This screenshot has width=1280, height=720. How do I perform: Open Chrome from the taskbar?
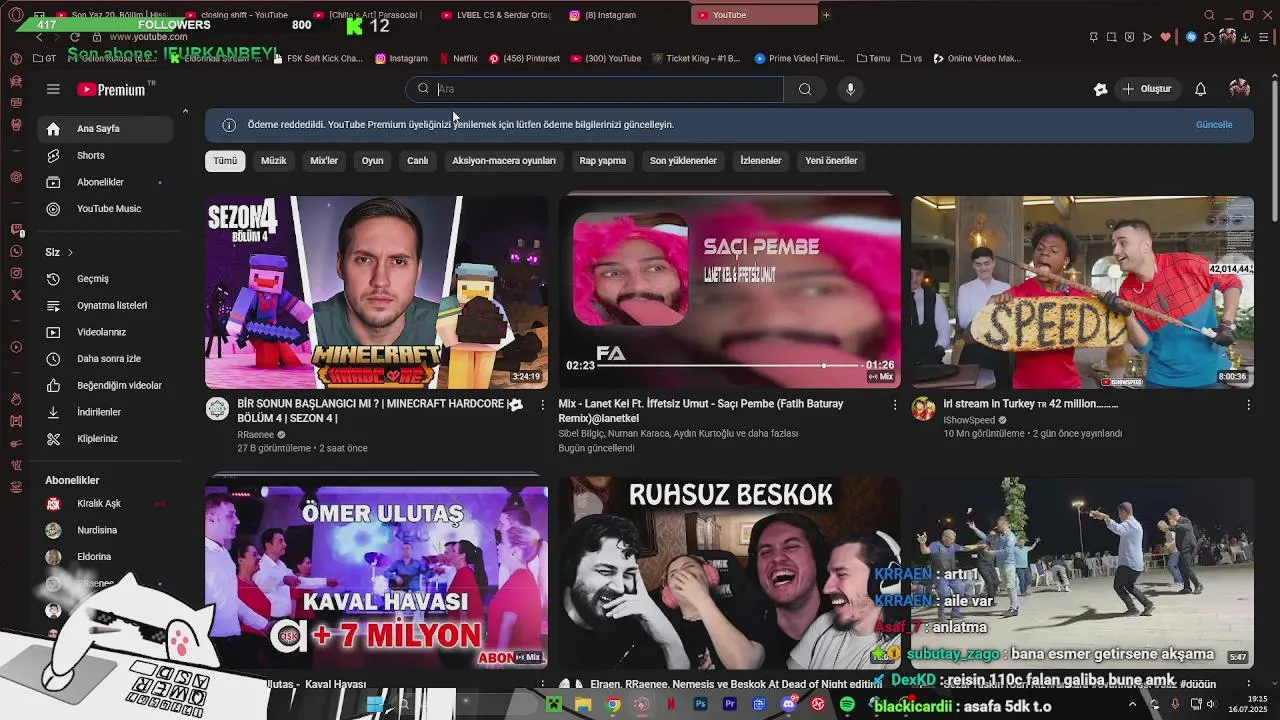[612, 705]
